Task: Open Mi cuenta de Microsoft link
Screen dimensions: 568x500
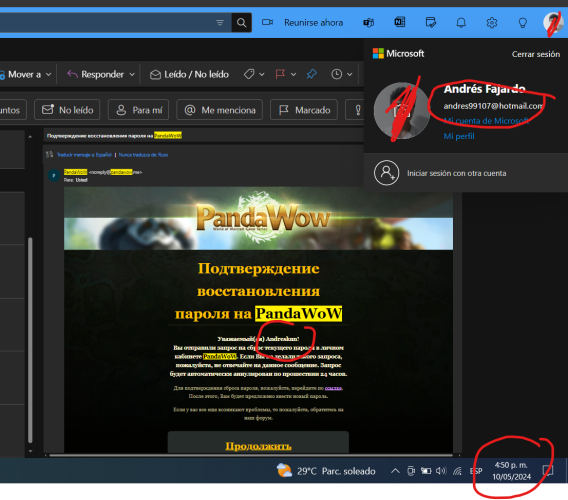Action: click(486, 121)
